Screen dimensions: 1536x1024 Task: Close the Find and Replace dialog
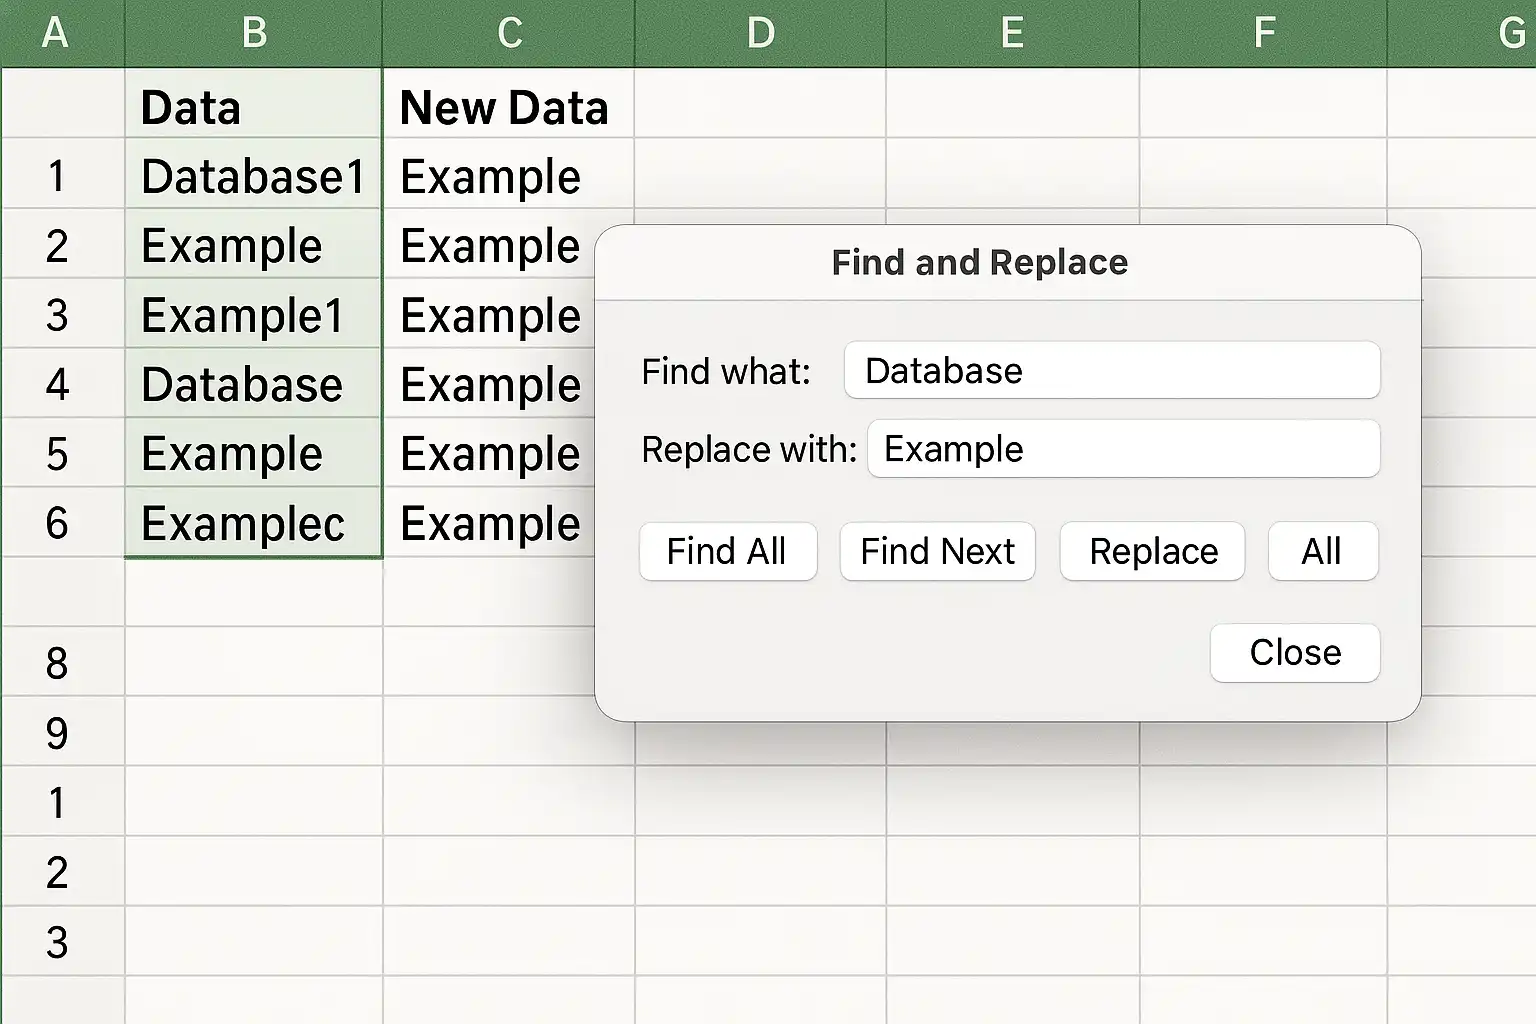pos(1295,653)
